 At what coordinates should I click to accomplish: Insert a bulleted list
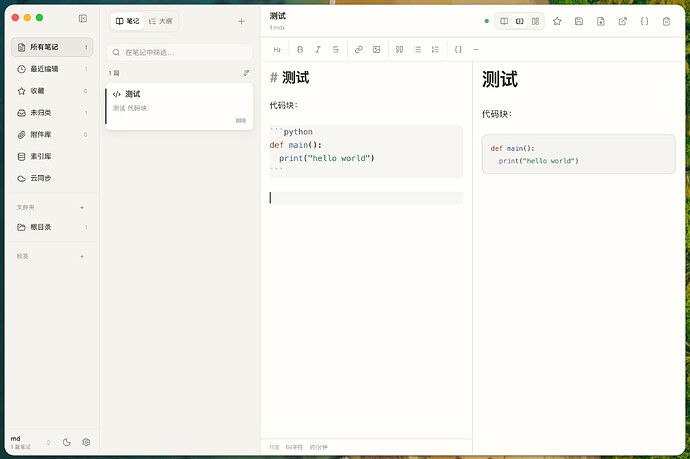418,50
